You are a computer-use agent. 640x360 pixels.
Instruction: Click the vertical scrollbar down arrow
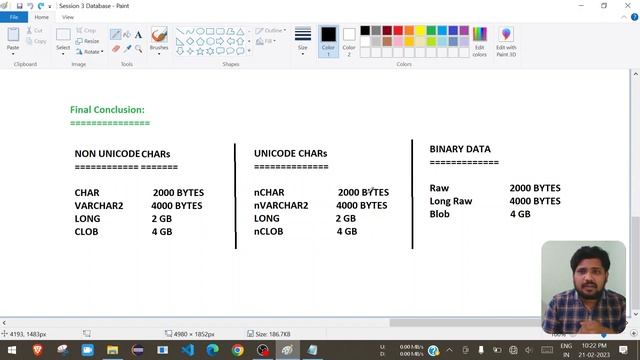click(636, 314)
